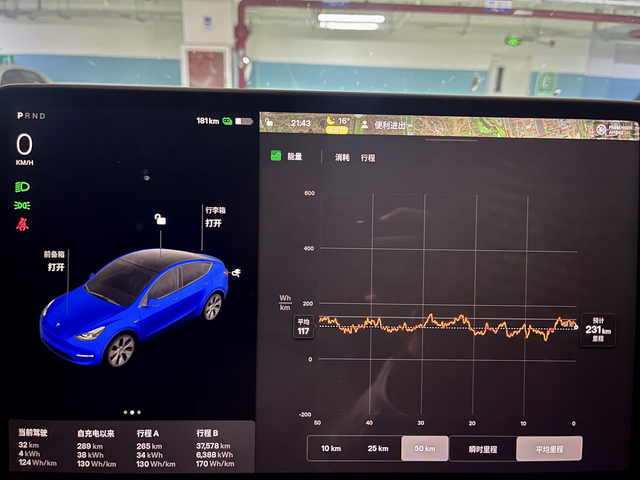Viewport: 640px width, 480px height.
Task: Tap the 6,388 kWh value in 行程 B
Action: (x=214, y=455)
